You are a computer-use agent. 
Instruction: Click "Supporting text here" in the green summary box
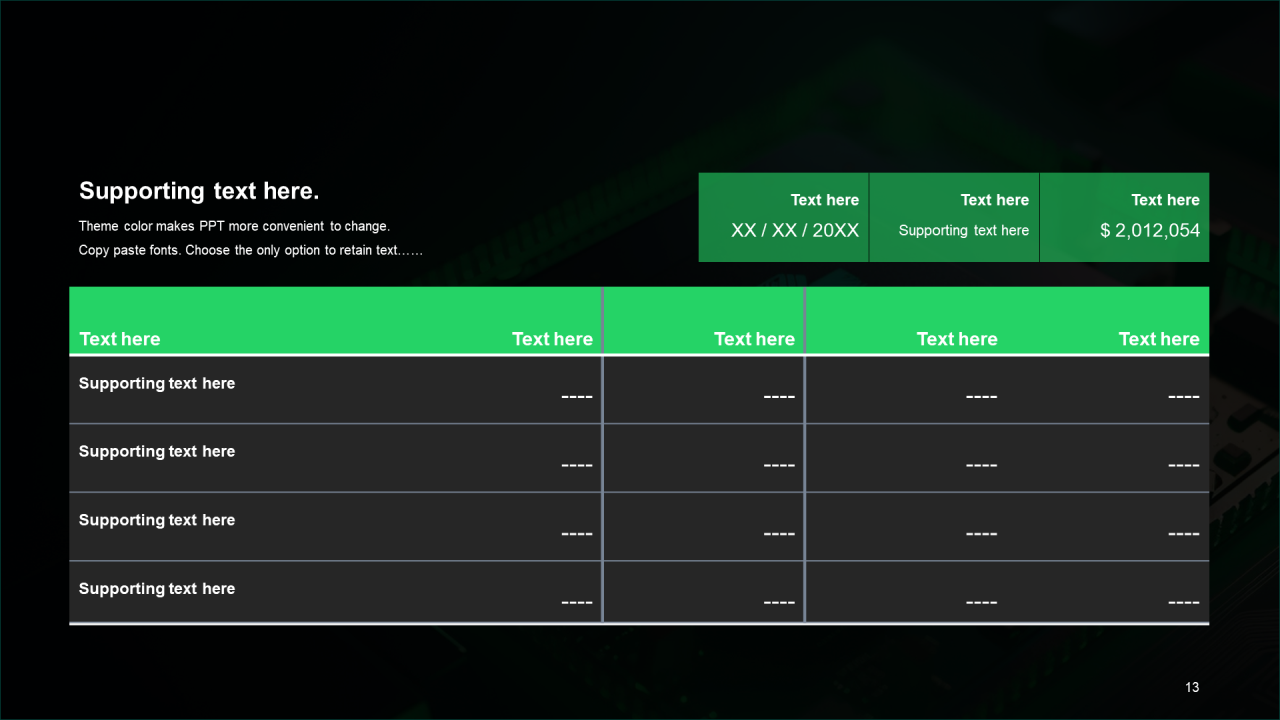tap(963, 230)
